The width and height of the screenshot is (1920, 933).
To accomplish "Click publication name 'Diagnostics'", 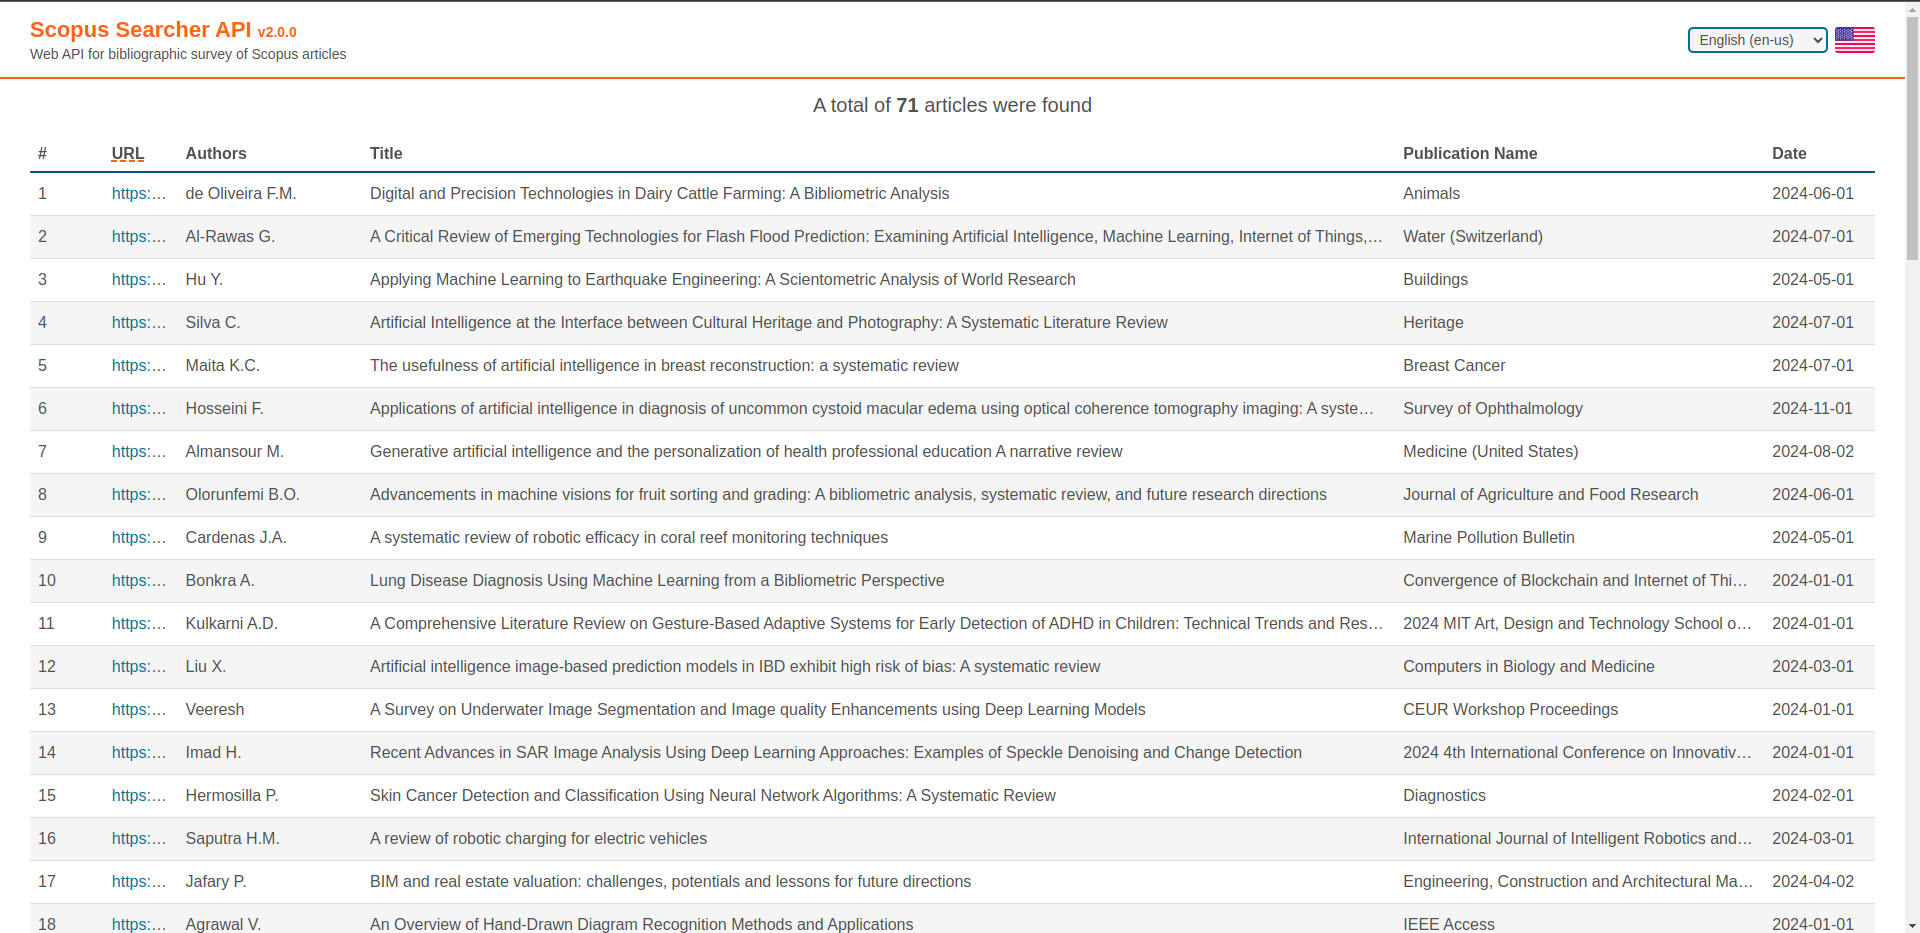I will (x=1444, y=795).
